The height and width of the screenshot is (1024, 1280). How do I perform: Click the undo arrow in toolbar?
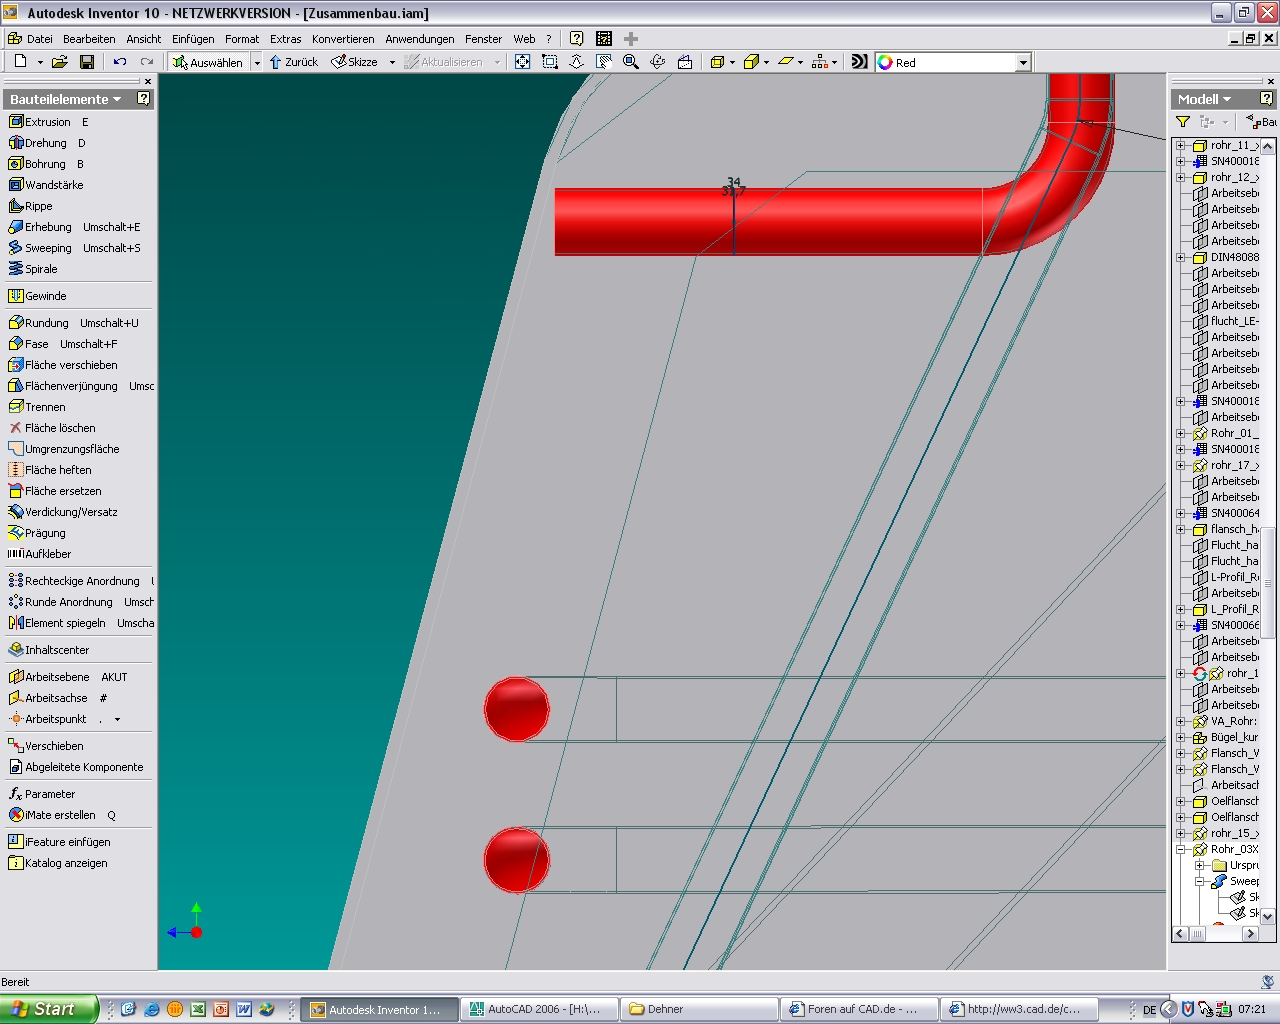(120, 62)
